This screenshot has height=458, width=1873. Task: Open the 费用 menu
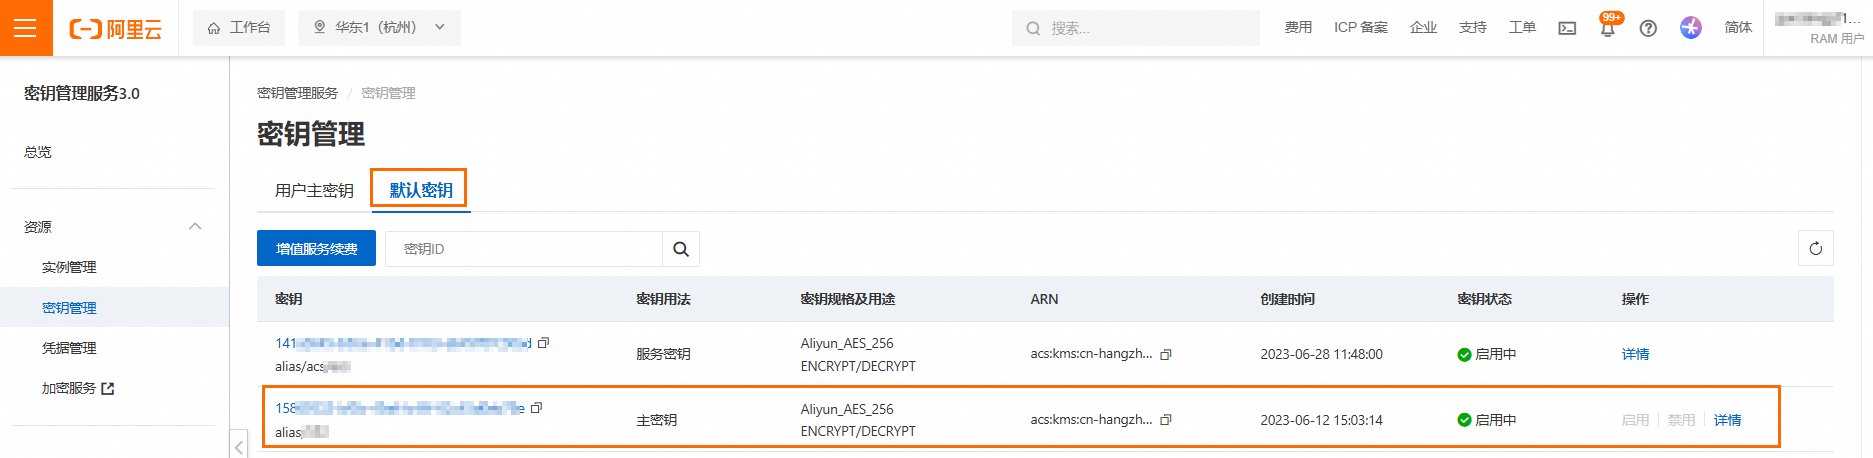1298,28
